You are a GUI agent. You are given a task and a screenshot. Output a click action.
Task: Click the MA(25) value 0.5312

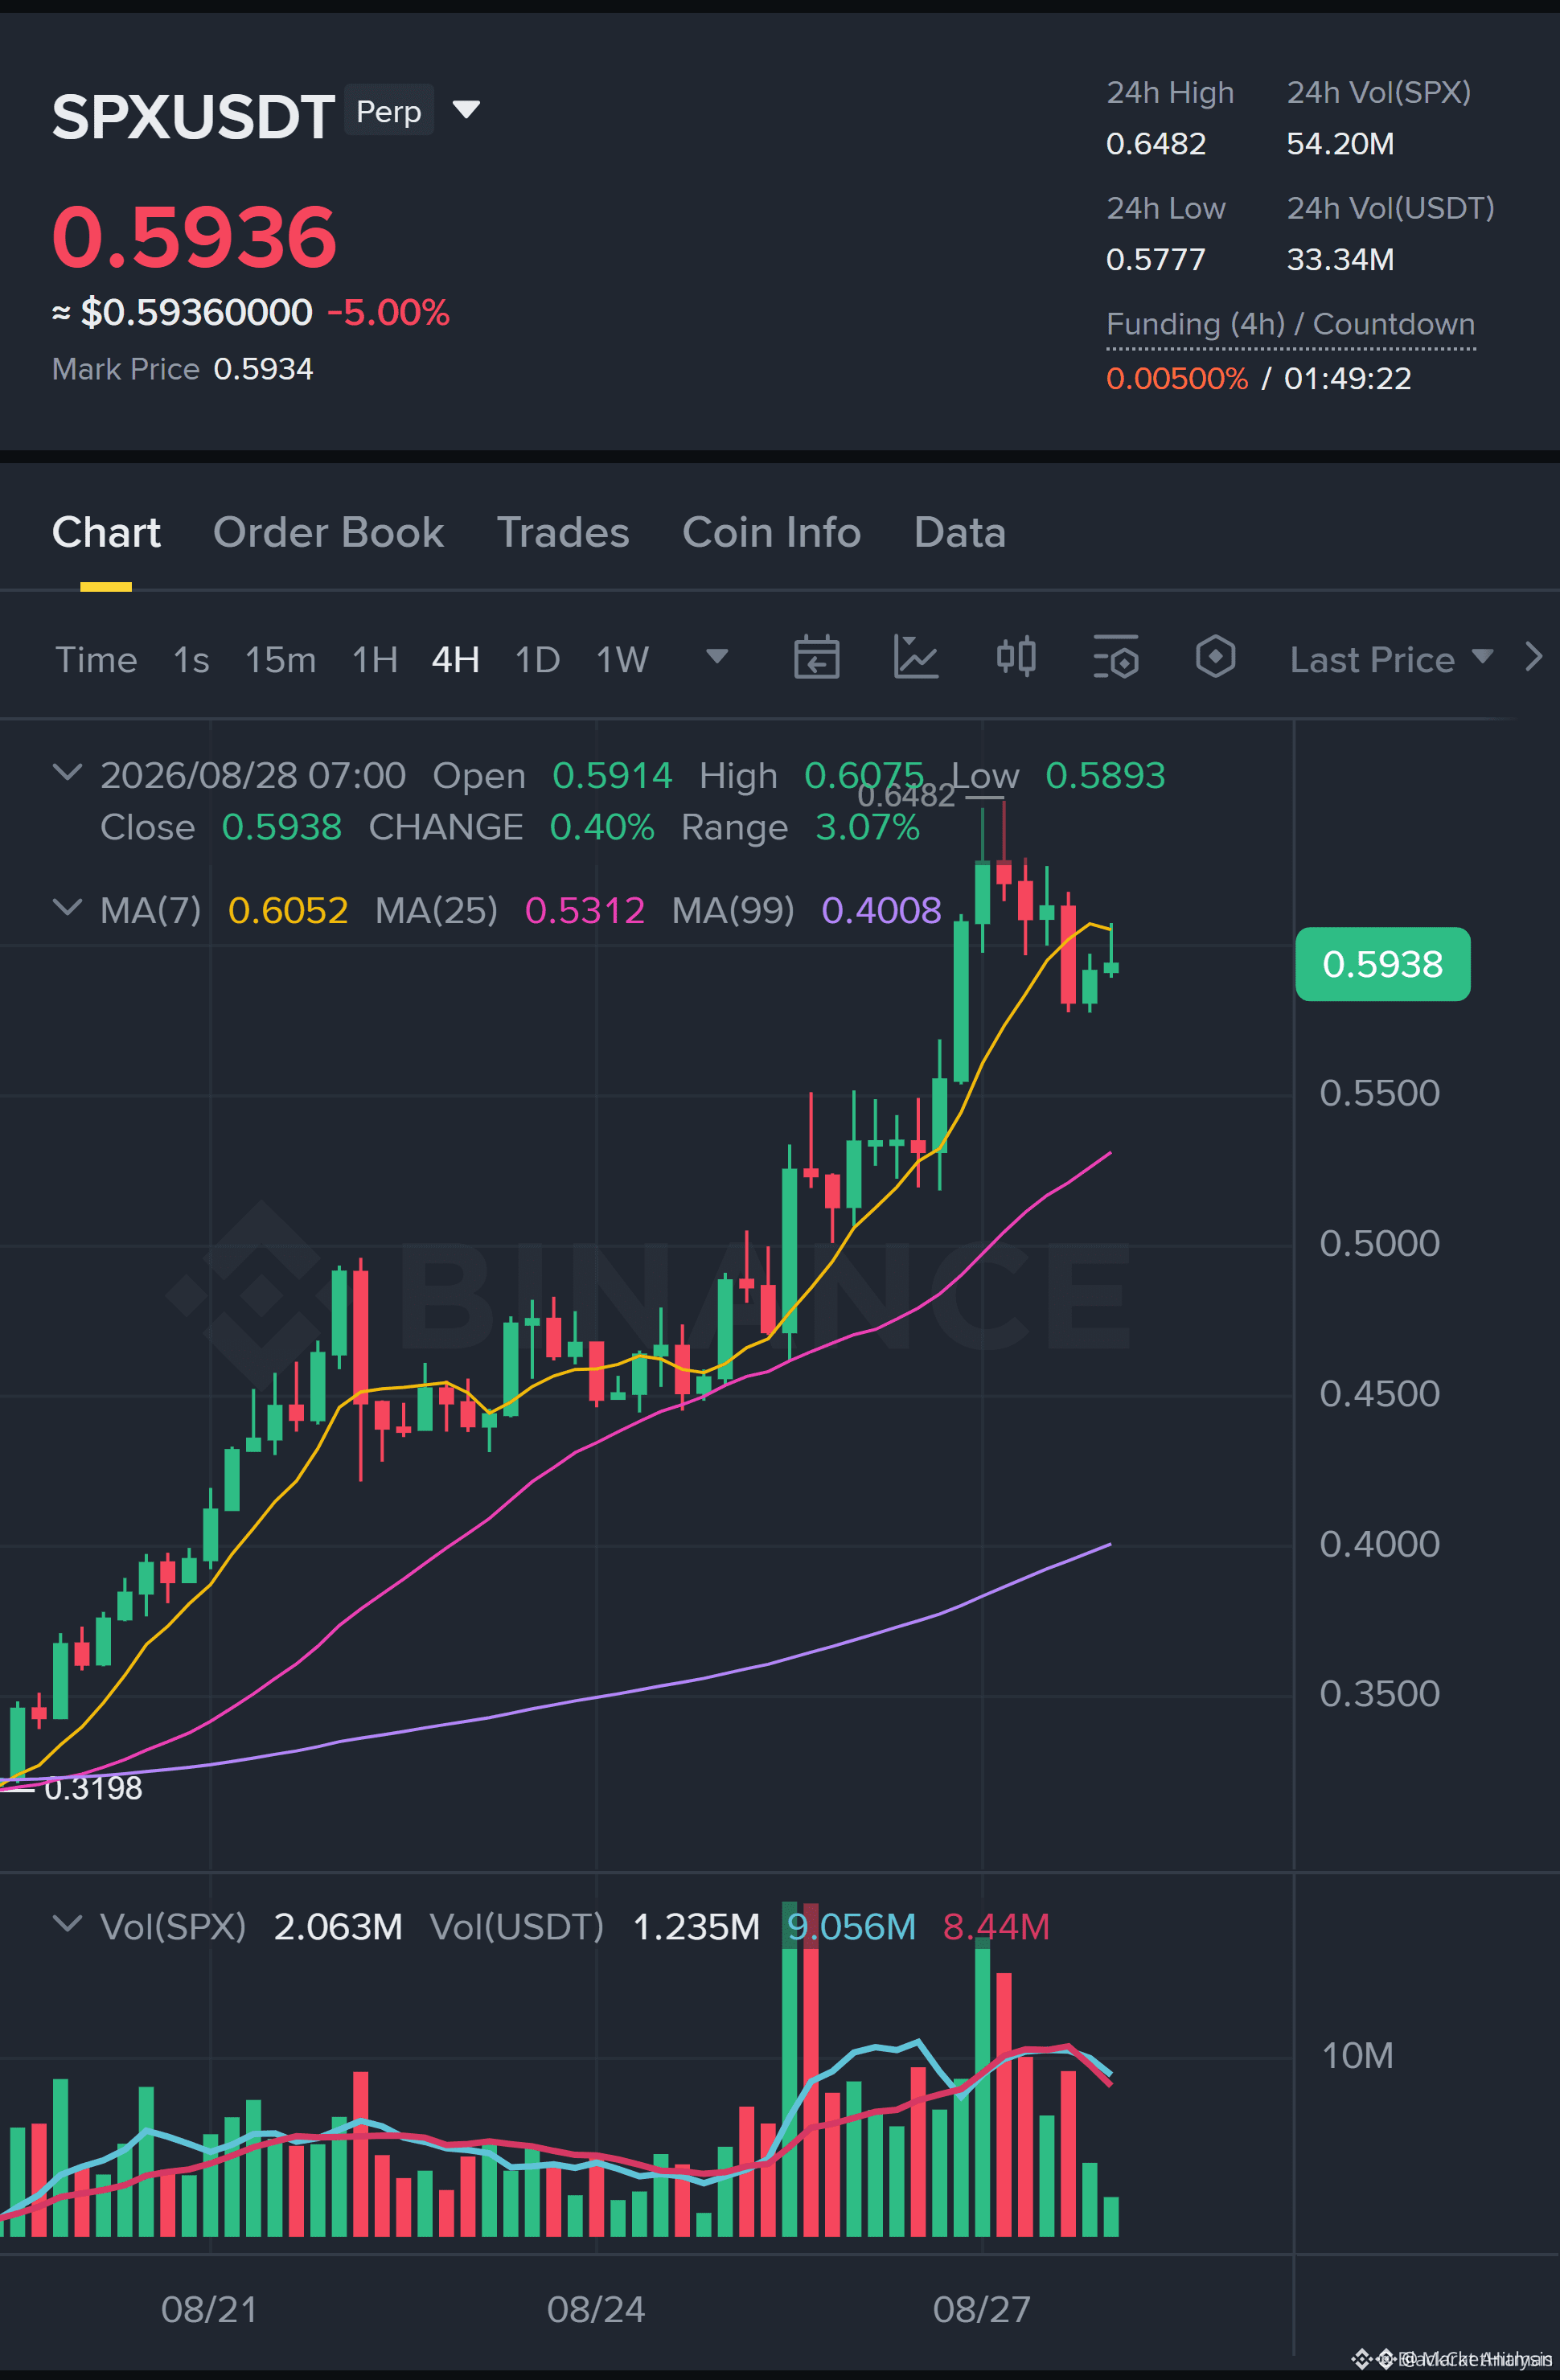[585, 910]
